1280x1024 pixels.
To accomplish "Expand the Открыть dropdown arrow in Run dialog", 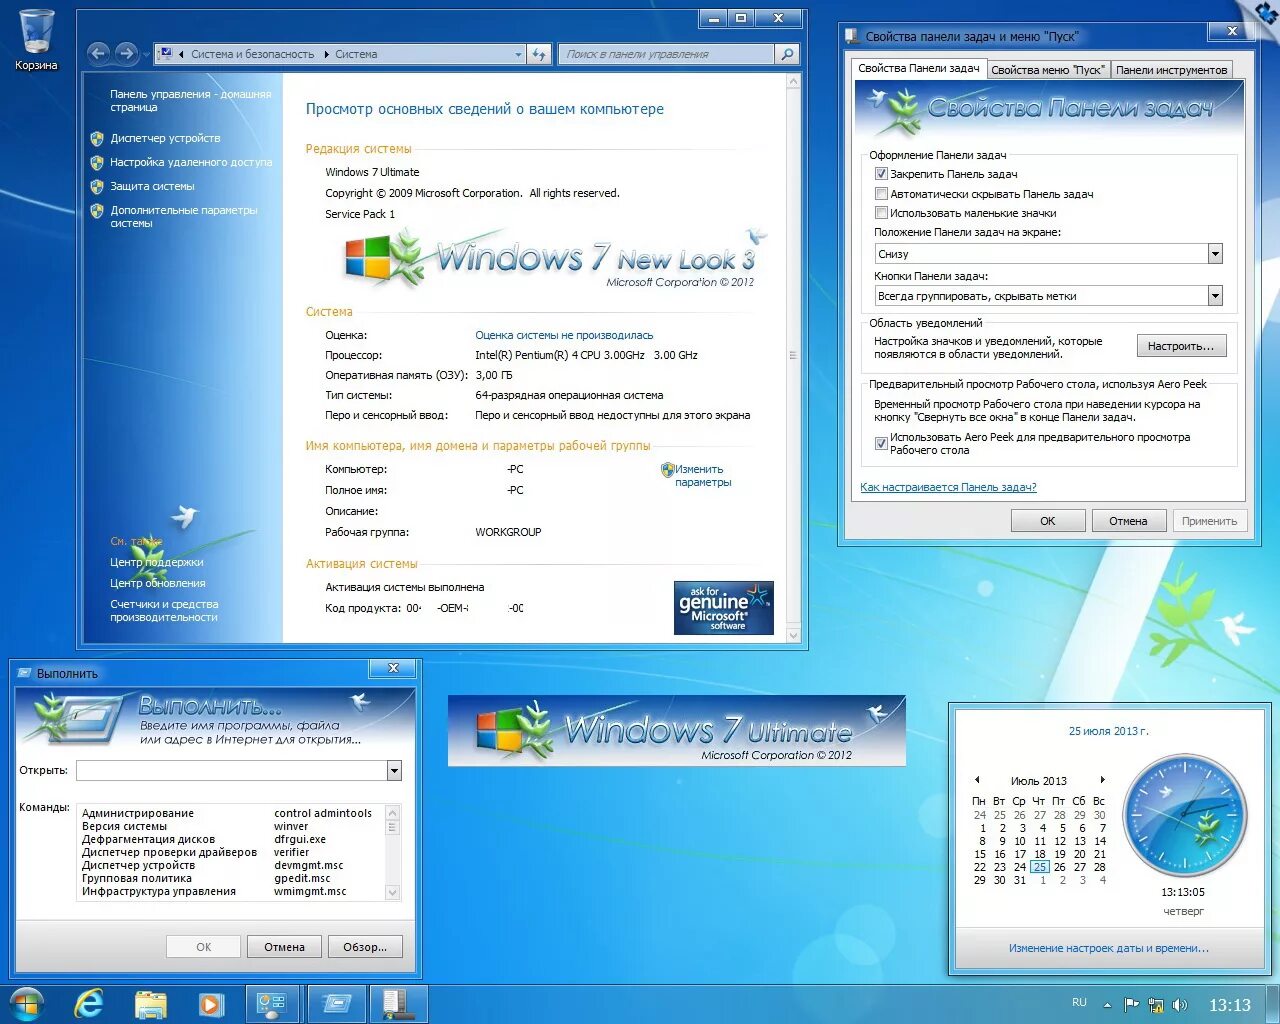I will tap(394, 770).
